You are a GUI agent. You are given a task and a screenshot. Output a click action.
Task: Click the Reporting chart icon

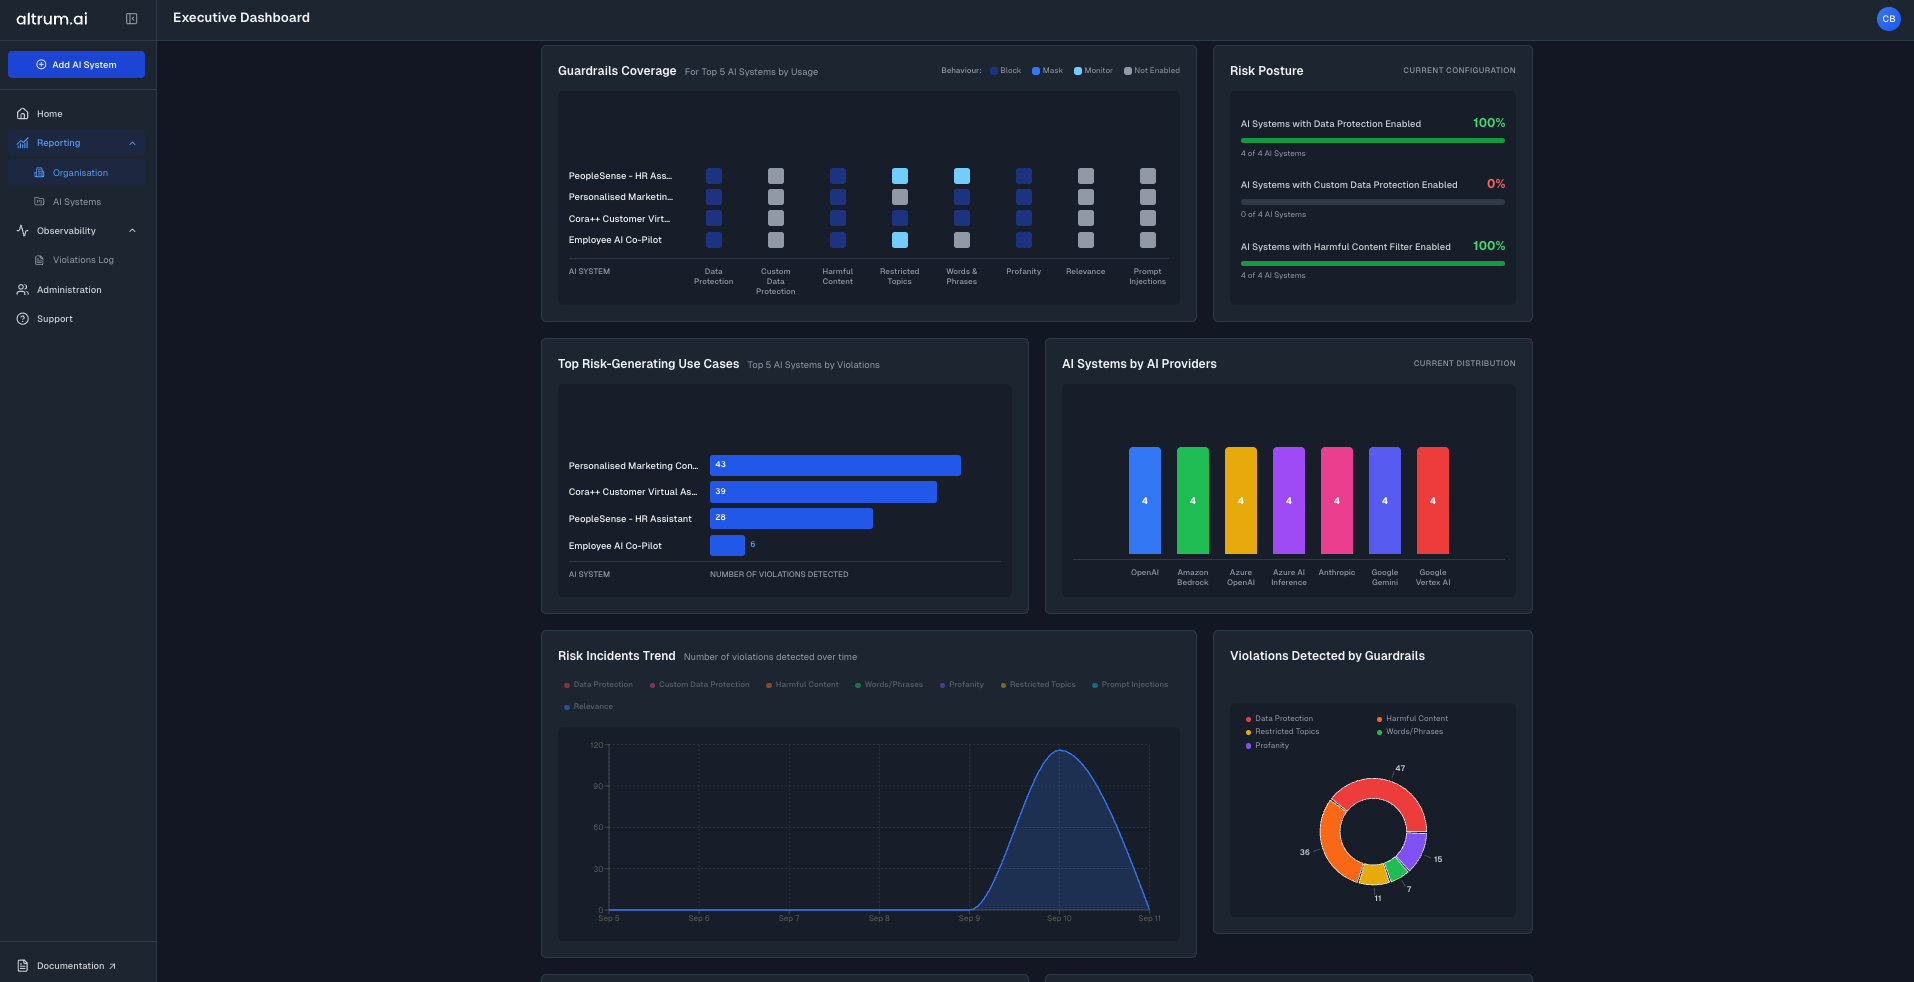click(x=23, y=143)
